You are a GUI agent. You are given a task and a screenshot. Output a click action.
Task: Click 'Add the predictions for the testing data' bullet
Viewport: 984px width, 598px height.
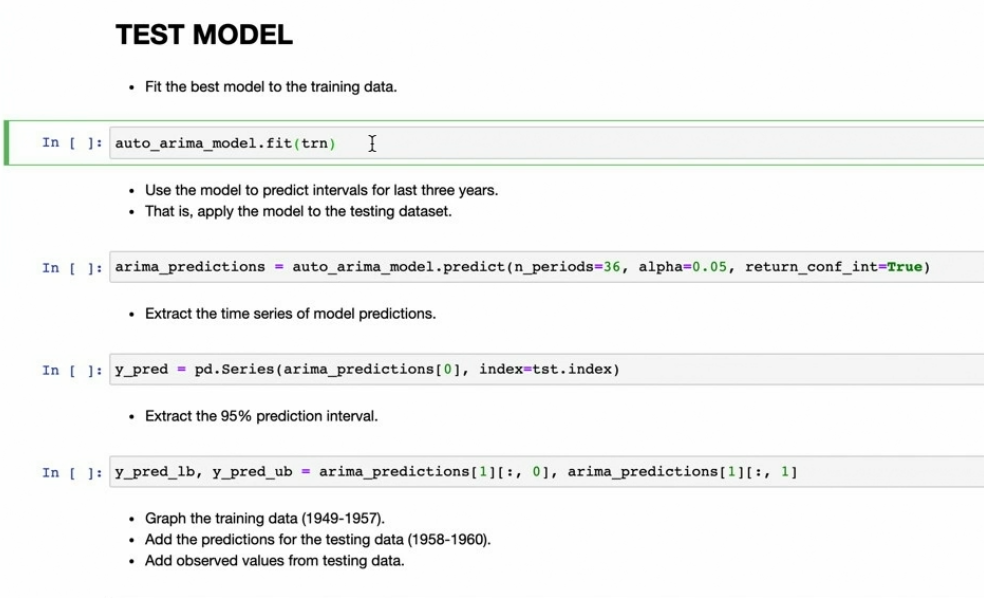click(317, 539)
